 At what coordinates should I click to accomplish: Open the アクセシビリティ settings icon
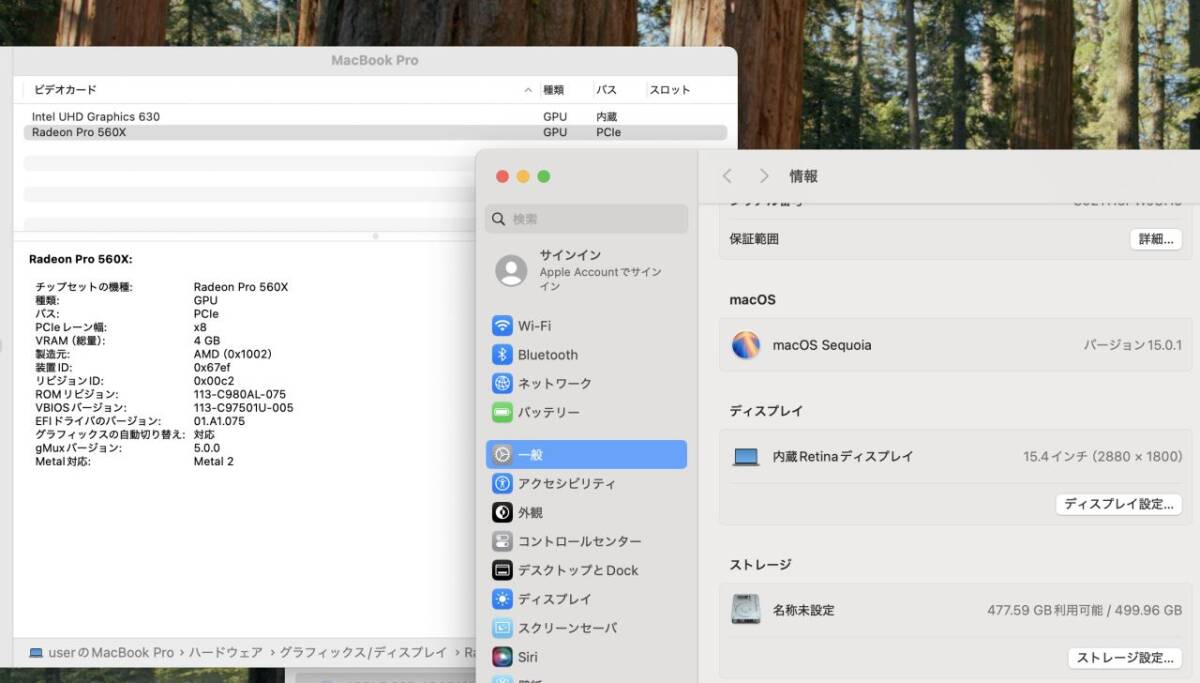(x=502, y=484)
